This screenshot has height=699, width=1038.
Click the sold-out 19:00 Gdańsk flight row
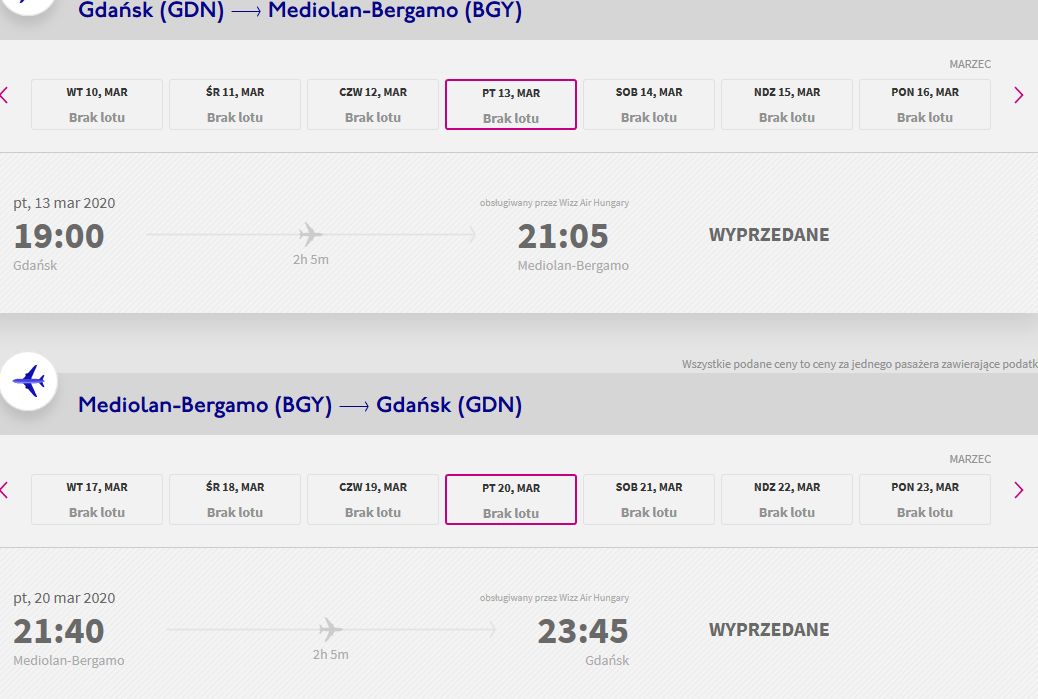420,236
